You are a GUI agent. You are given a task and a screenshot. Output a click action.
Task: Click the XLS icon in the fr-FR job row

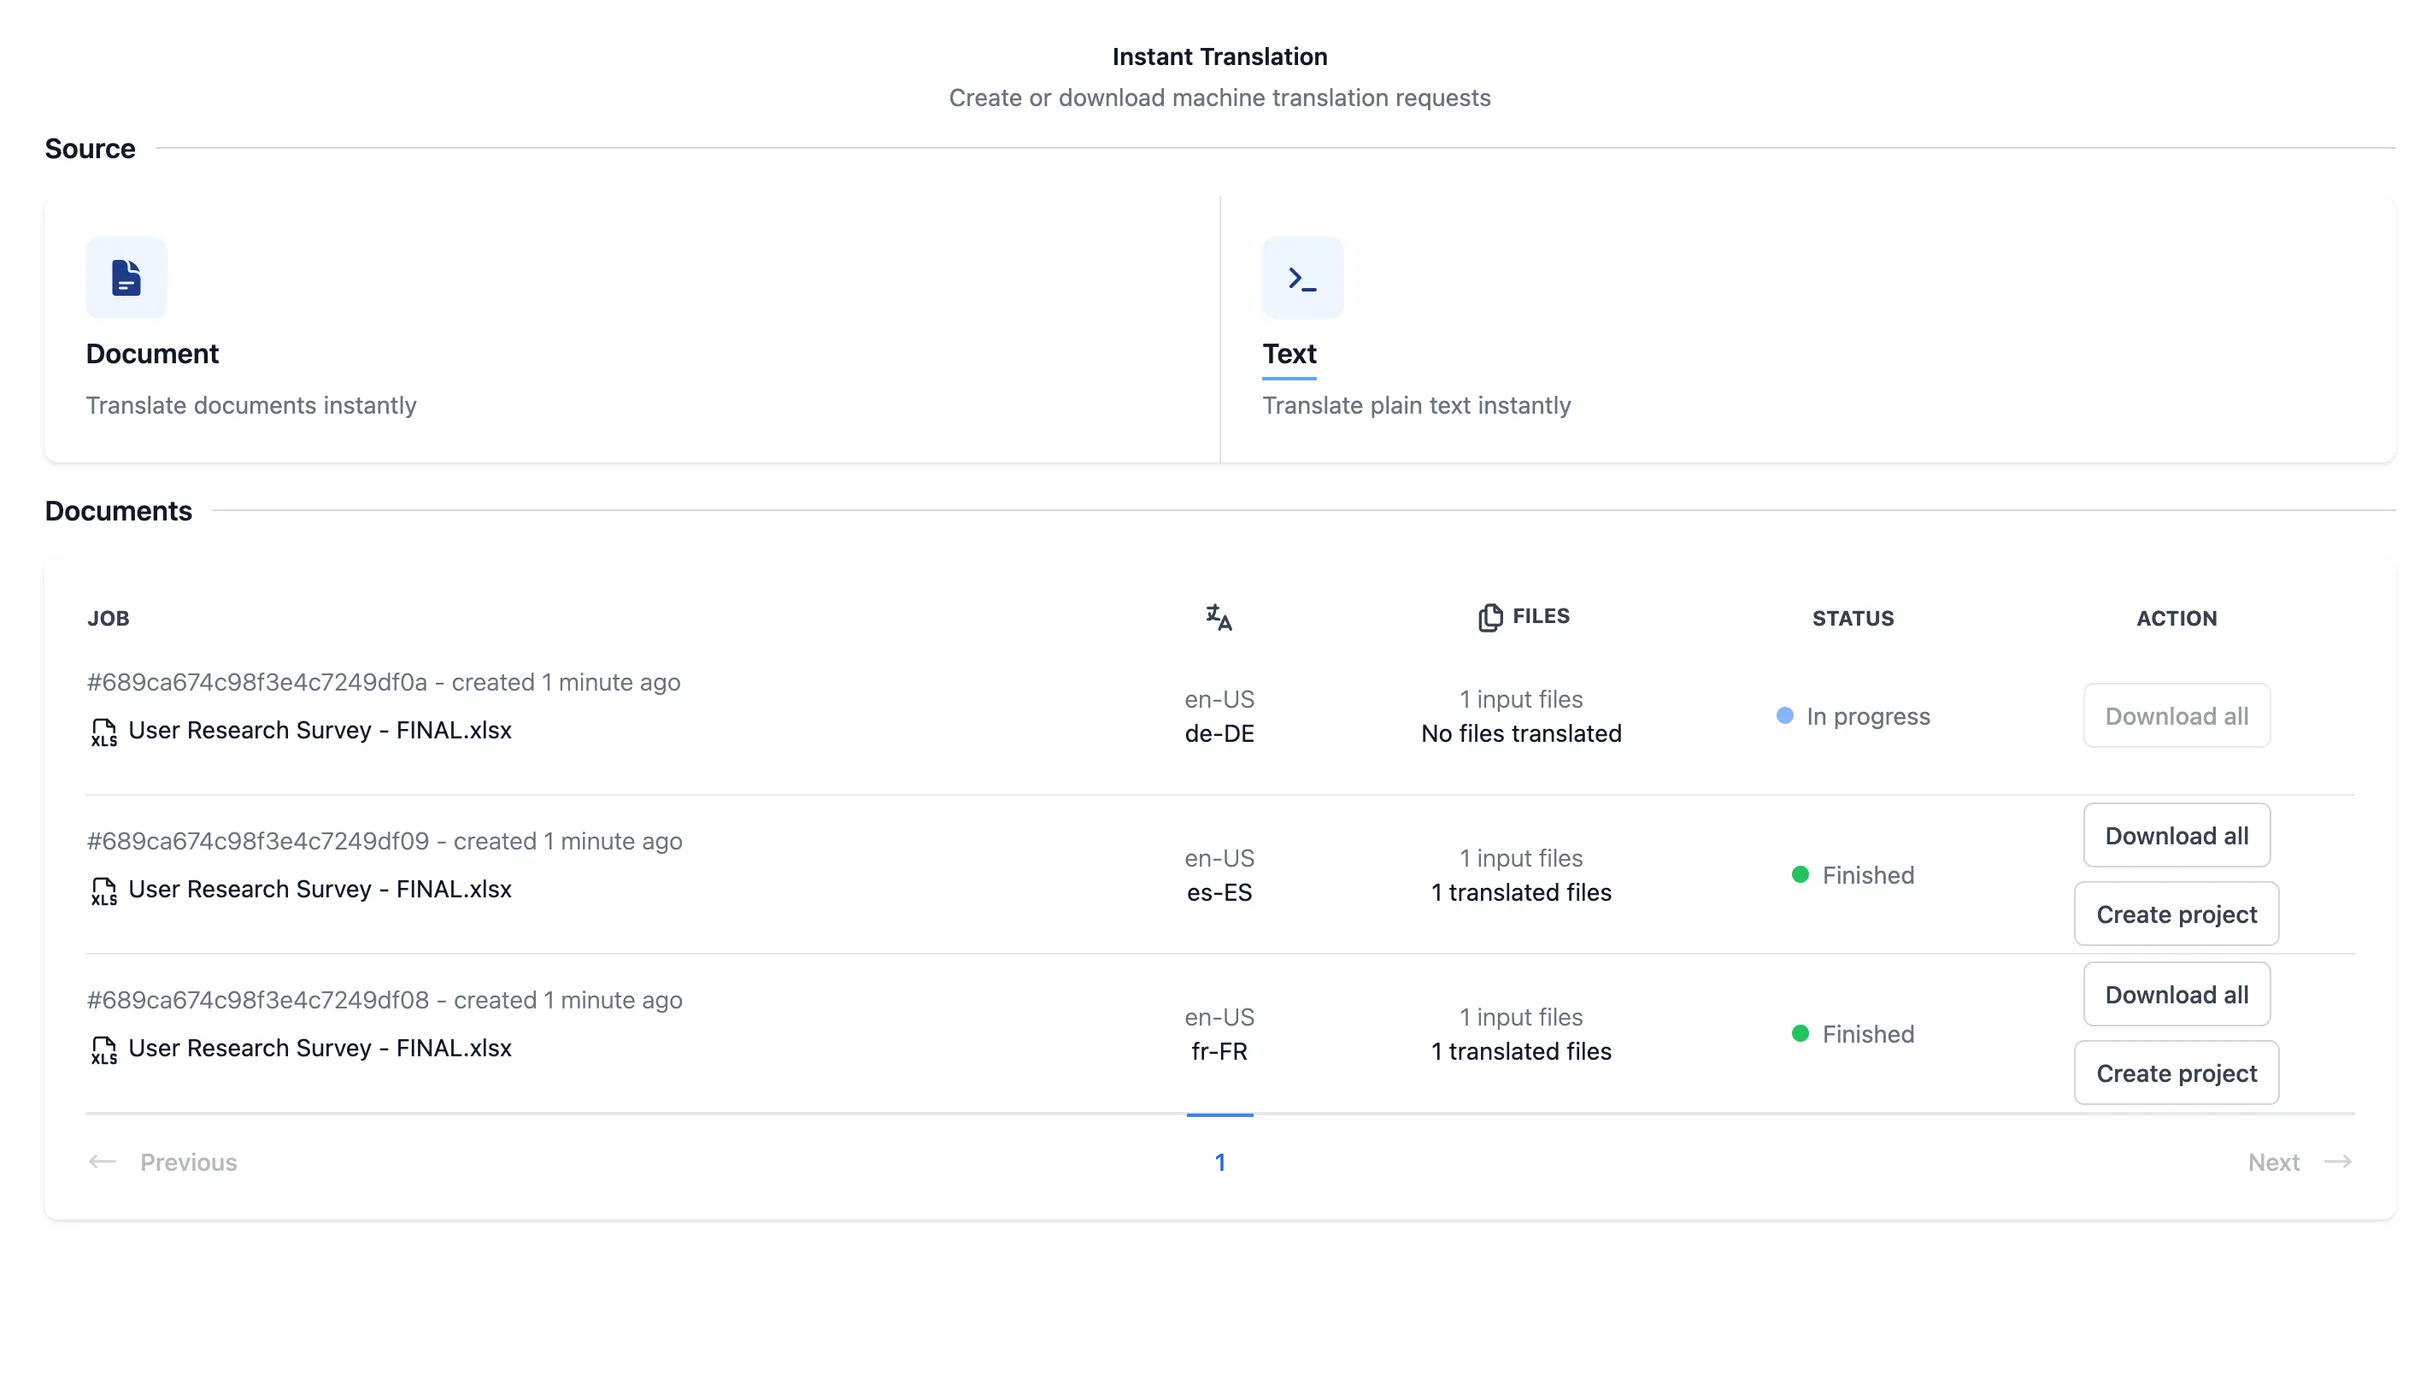pos(104,1049)
